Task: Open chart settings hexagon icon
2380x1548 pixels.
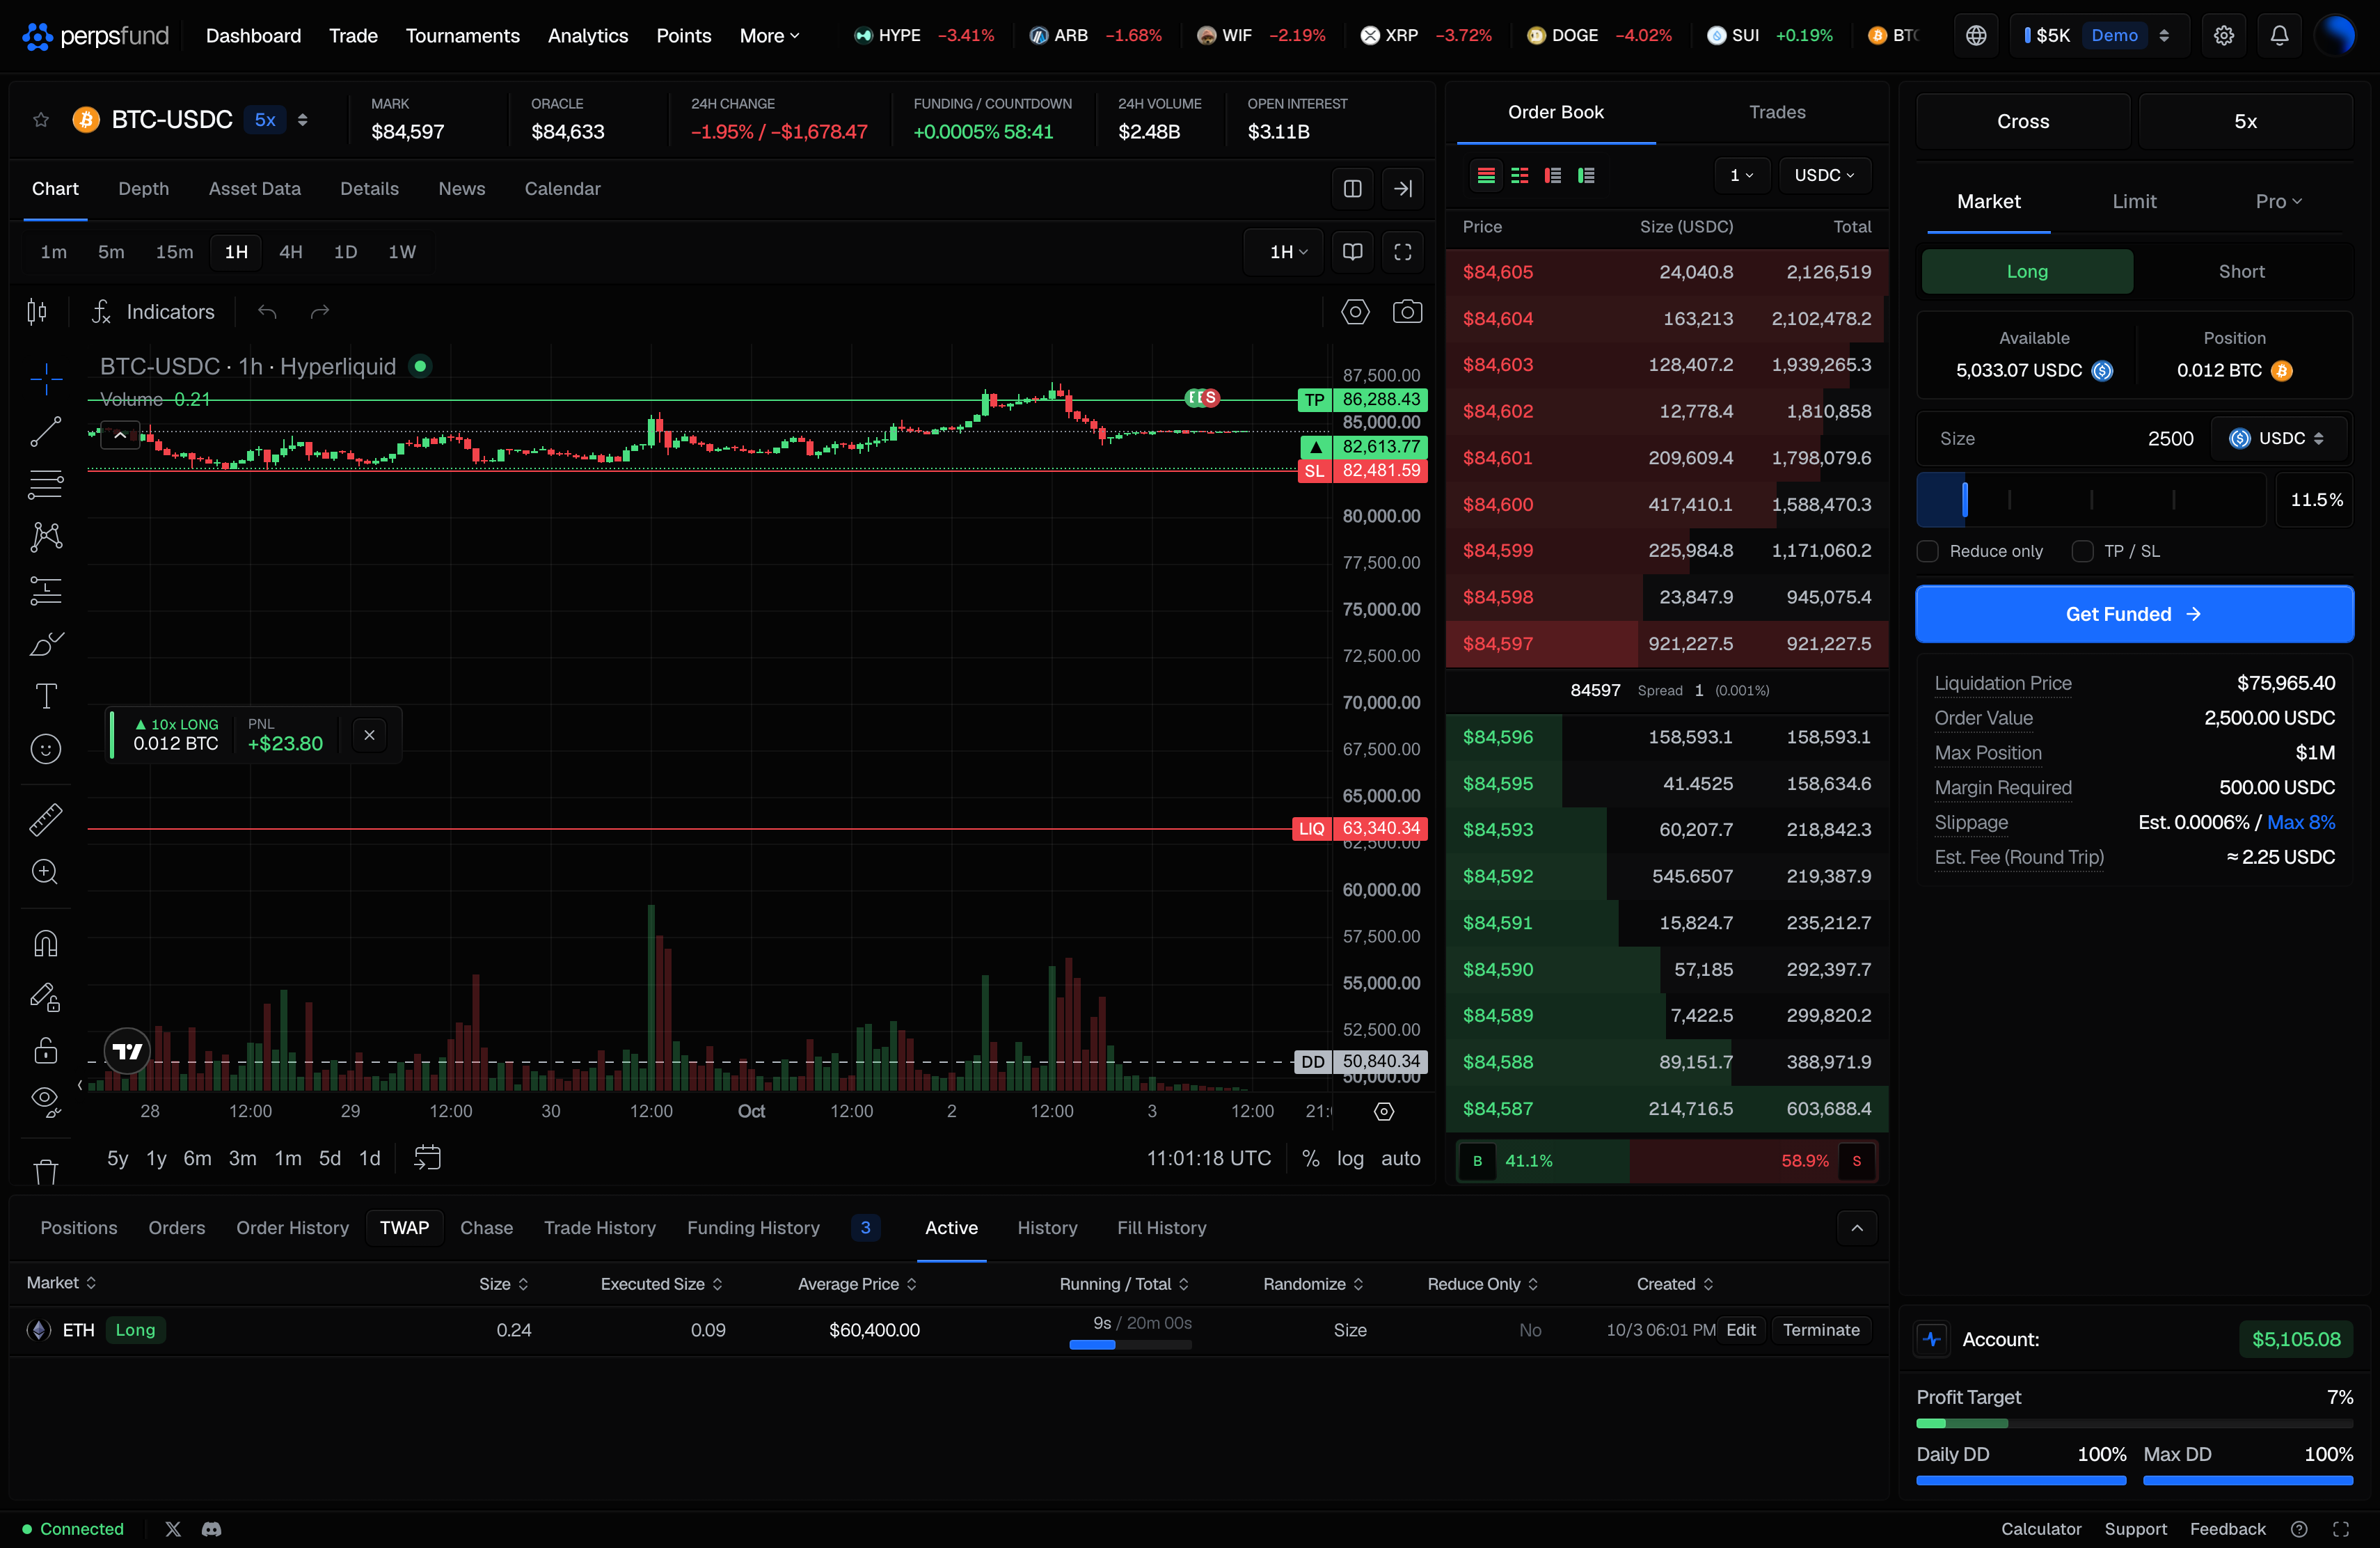Action: 1355,312
